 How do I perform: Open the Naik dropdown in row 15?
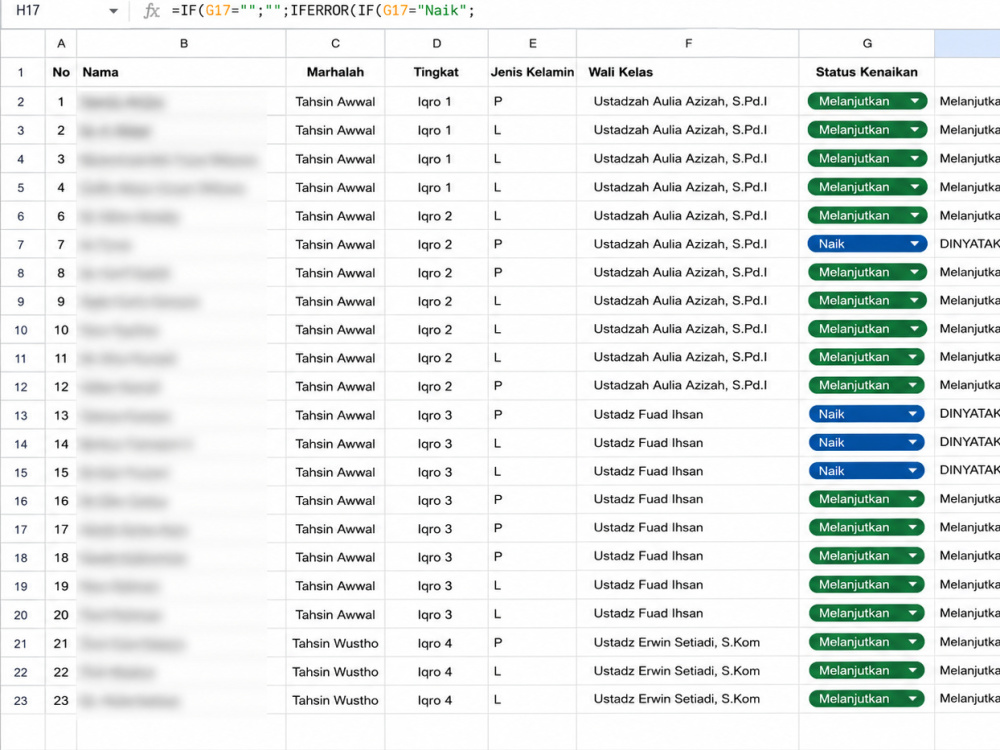(x=913, y=471)
